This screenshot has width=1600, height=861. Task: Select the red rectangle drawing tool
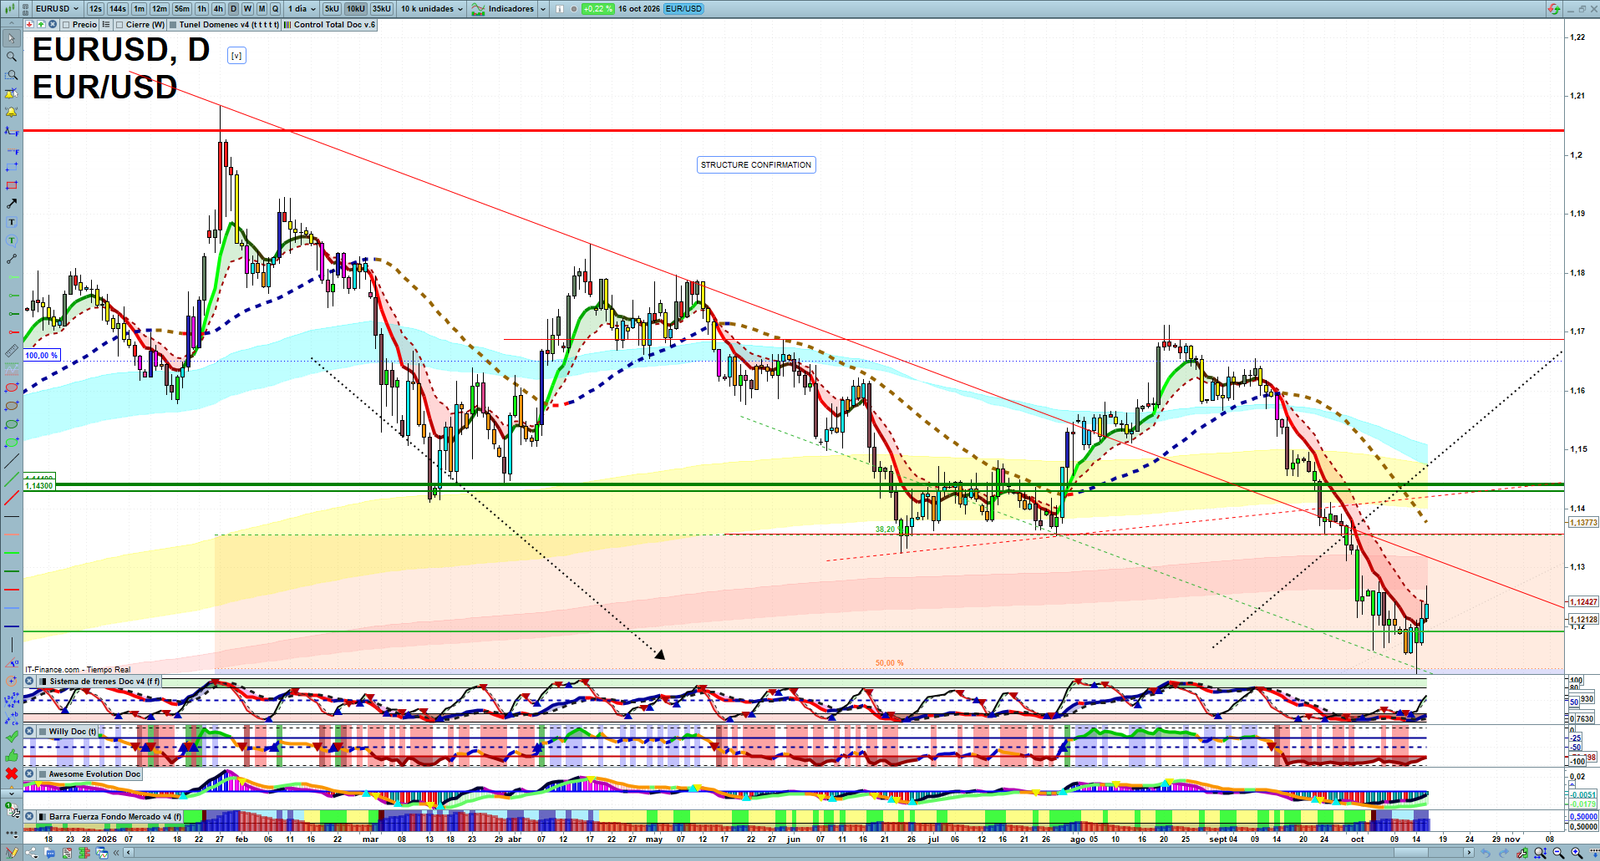[11, 185]
